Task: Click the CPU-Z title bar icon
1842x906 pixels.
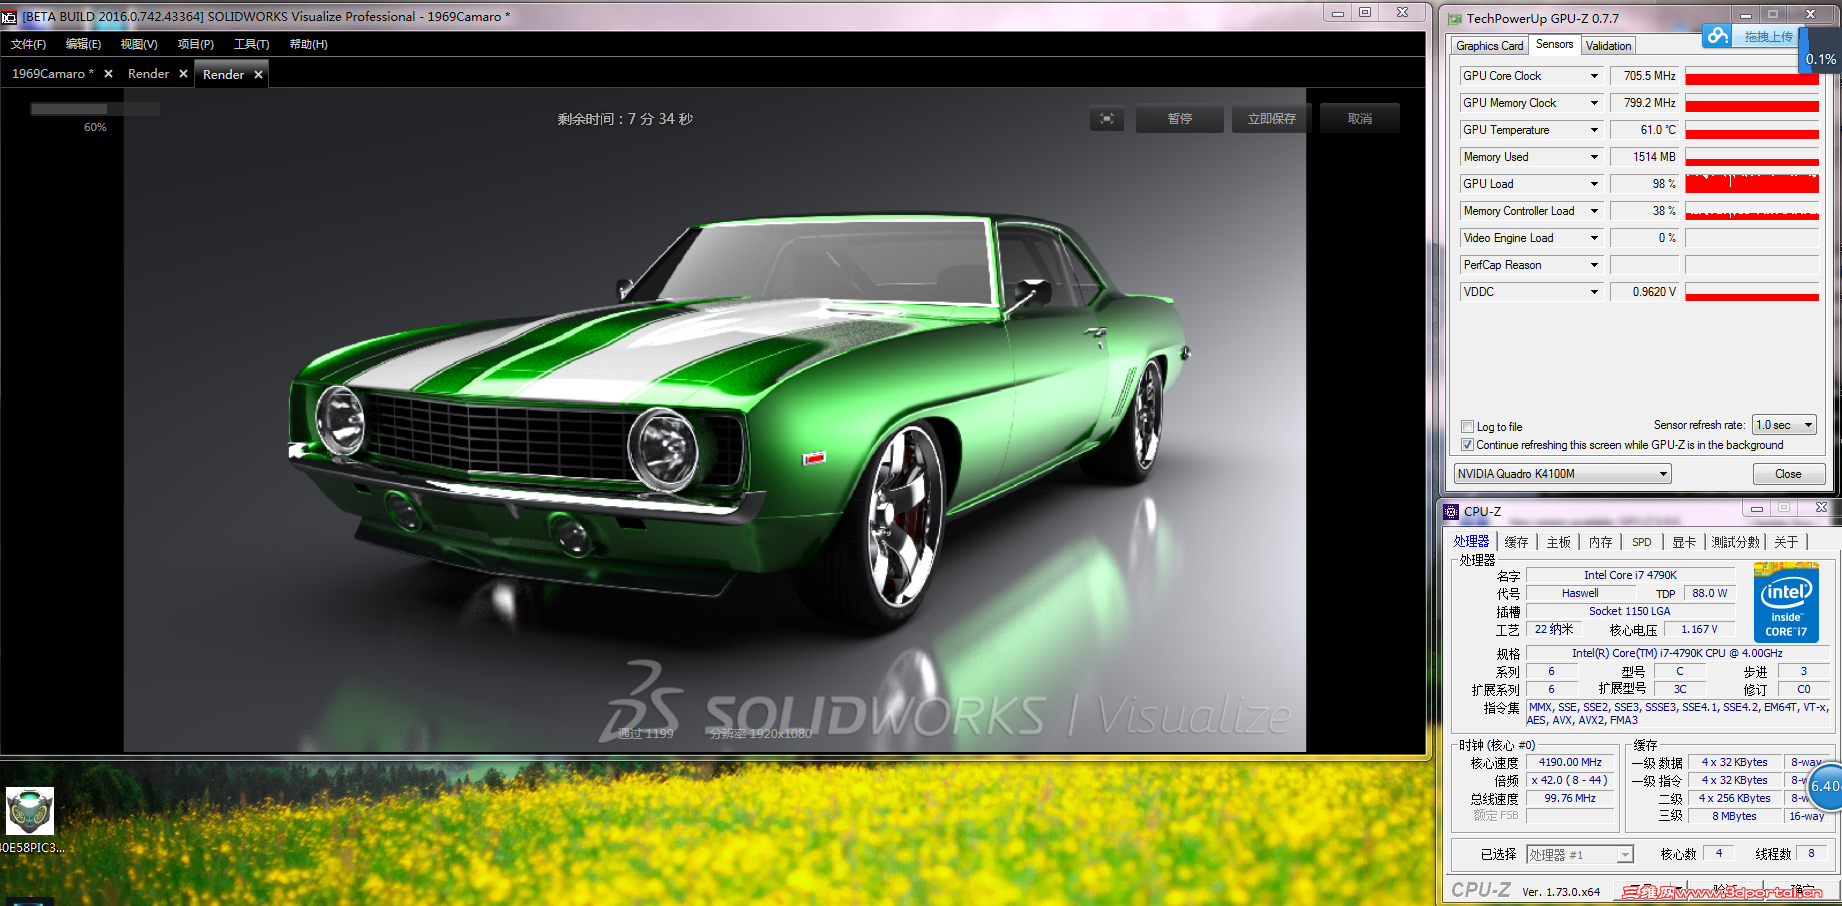Action: pos(1451,511)
